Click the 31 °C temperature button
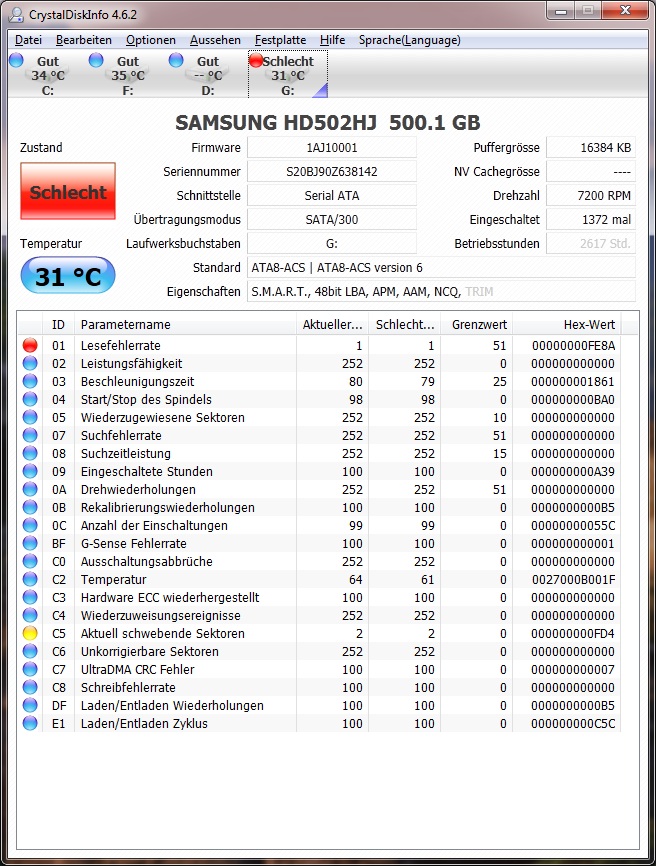Image resolution: width=656 pixels, height=866 pixels. [x=68, y=275]
